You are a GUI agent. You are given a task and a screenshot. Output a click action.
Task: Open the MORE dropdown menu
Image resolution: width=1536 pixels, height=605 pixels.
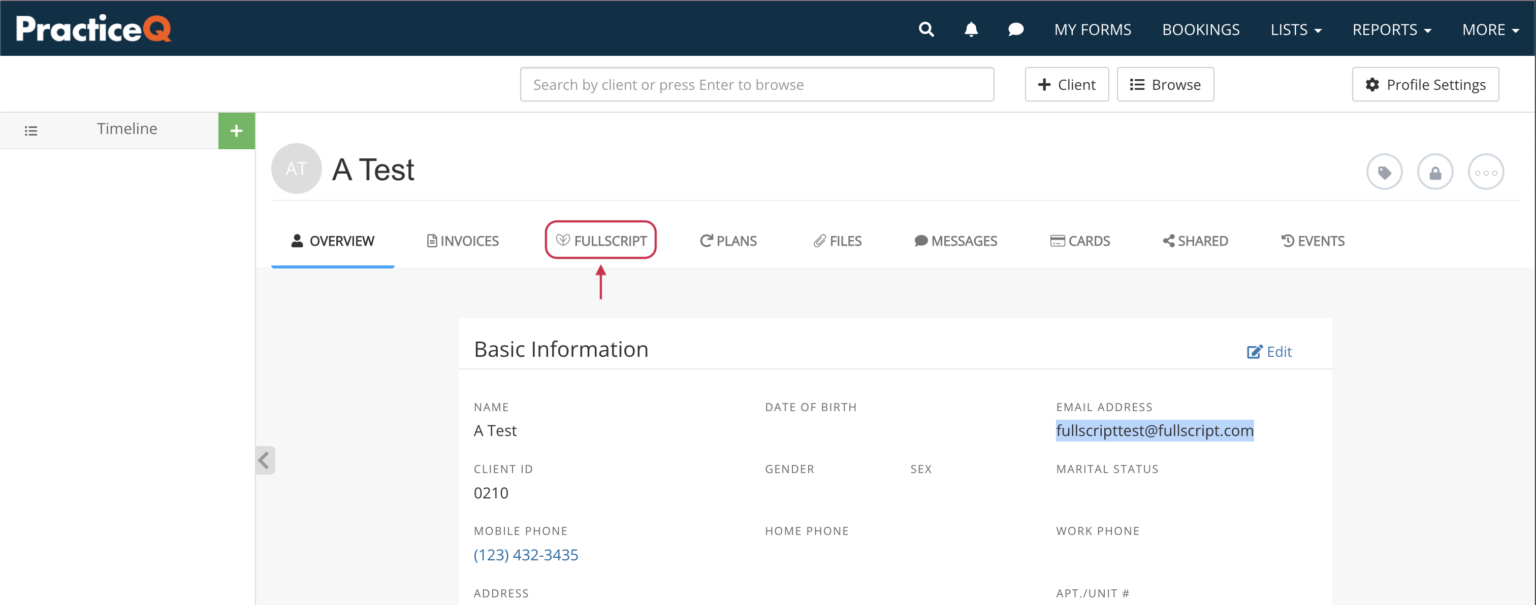tap(1489, 29)
